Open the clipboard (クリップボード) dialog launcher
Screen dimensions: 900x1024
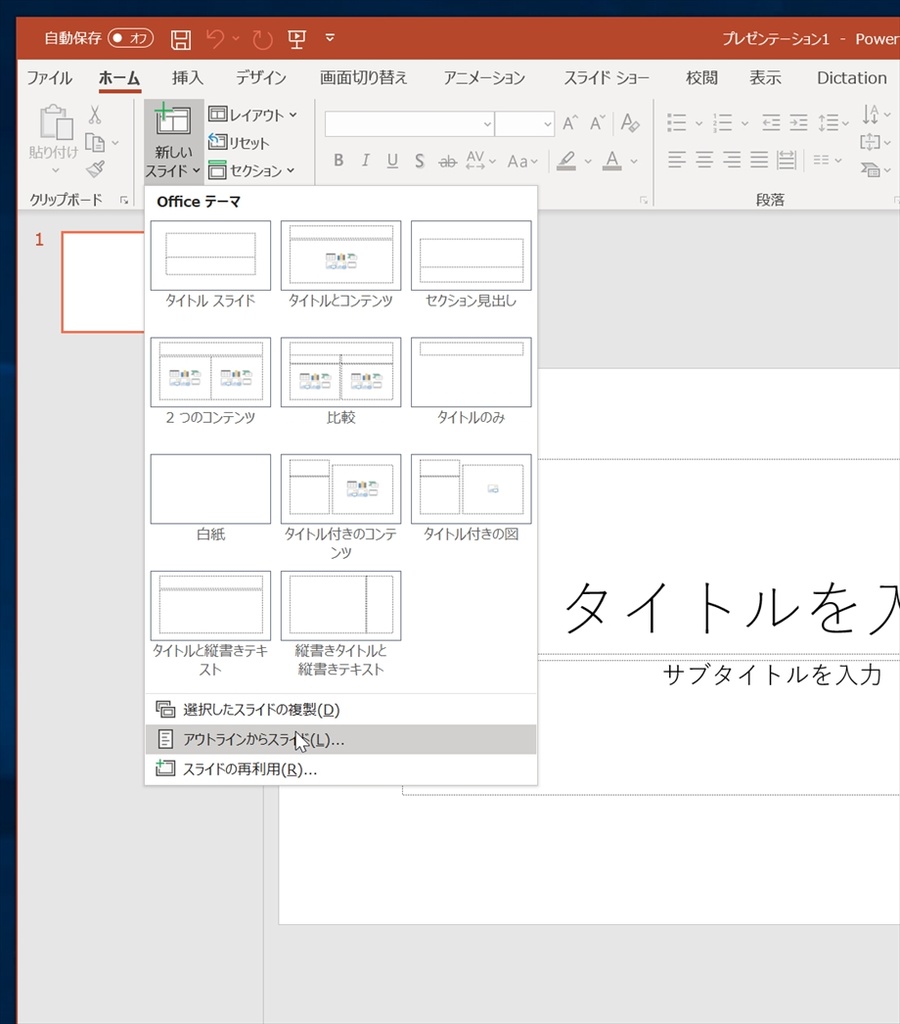click(124, 200)
